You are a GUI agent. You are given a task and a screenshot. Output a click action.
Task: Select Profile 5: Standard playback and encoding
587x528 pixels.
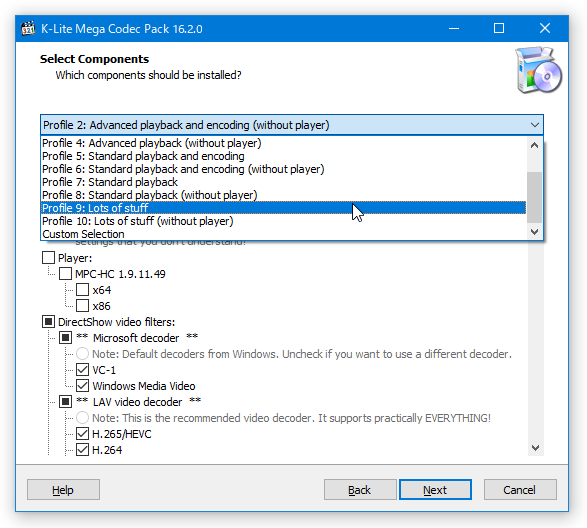click(x=283, y=156)
